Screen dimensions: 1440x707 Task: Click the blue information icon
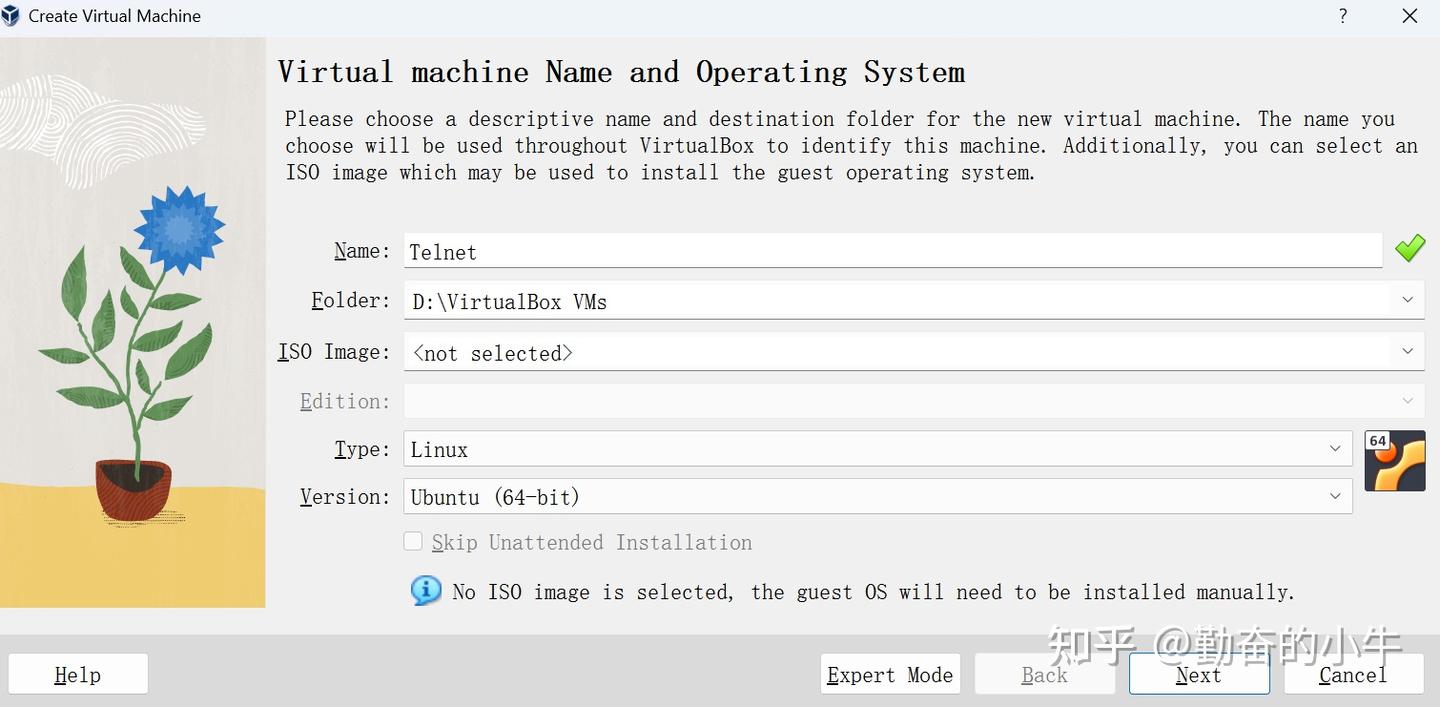[426, 590]
